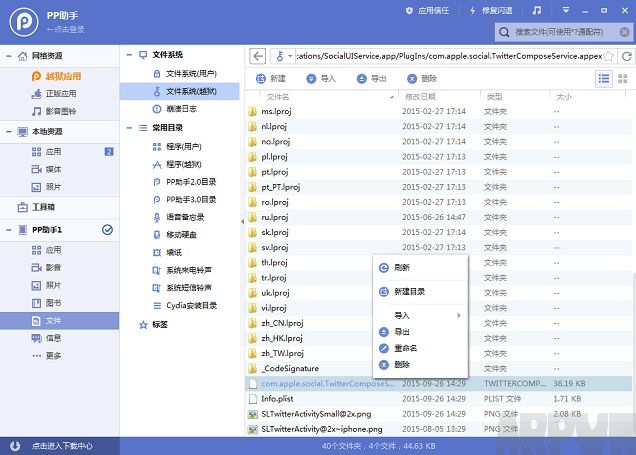This screenshot has height=455, width=636.
Task: Open the 应用信任 shield option
Action: [427, 11]
